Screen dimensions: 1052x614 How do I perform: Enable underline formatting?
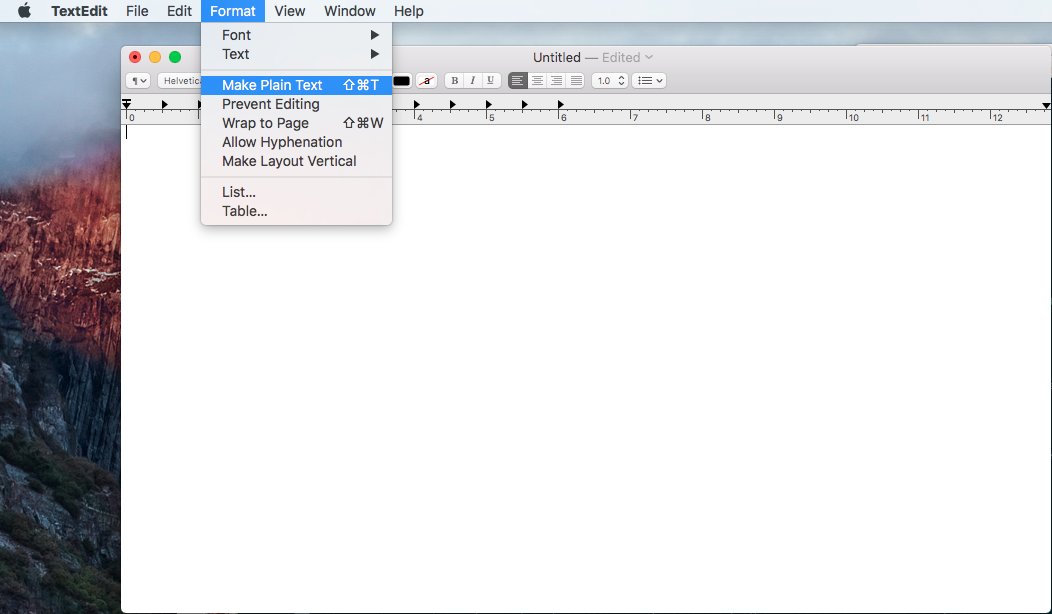coord(490,81)
